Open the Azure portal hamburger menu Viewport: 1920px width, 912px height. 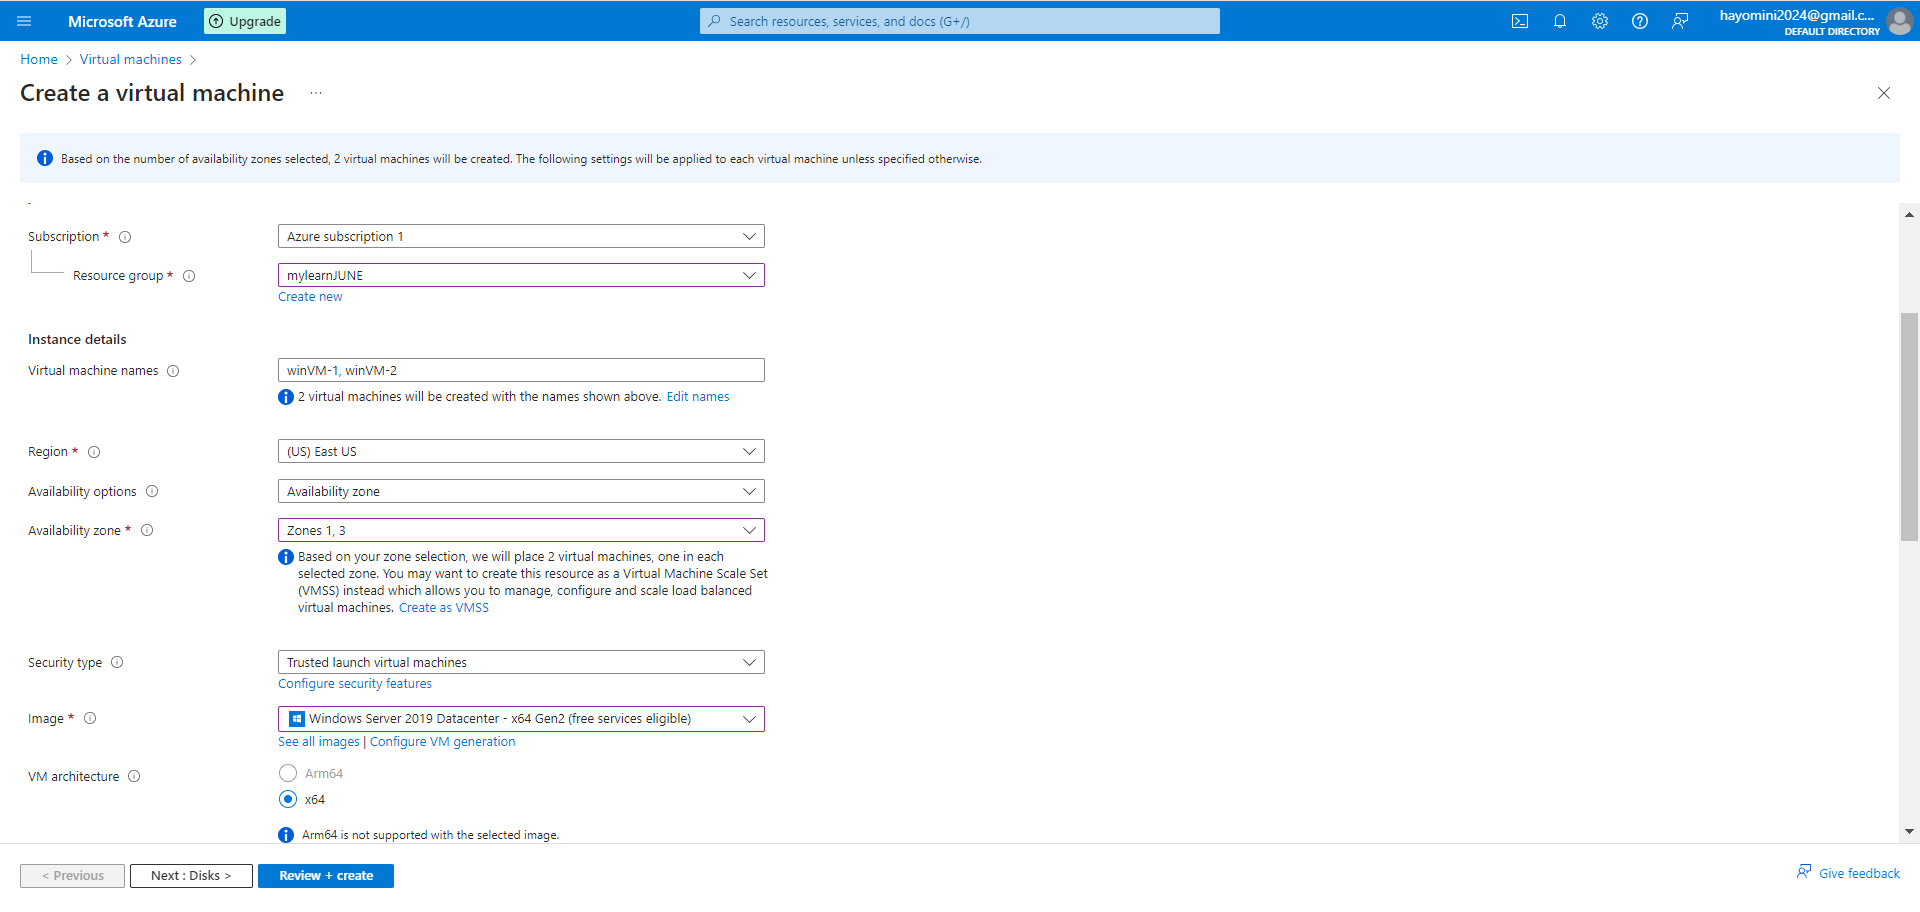tap(25, 21)
